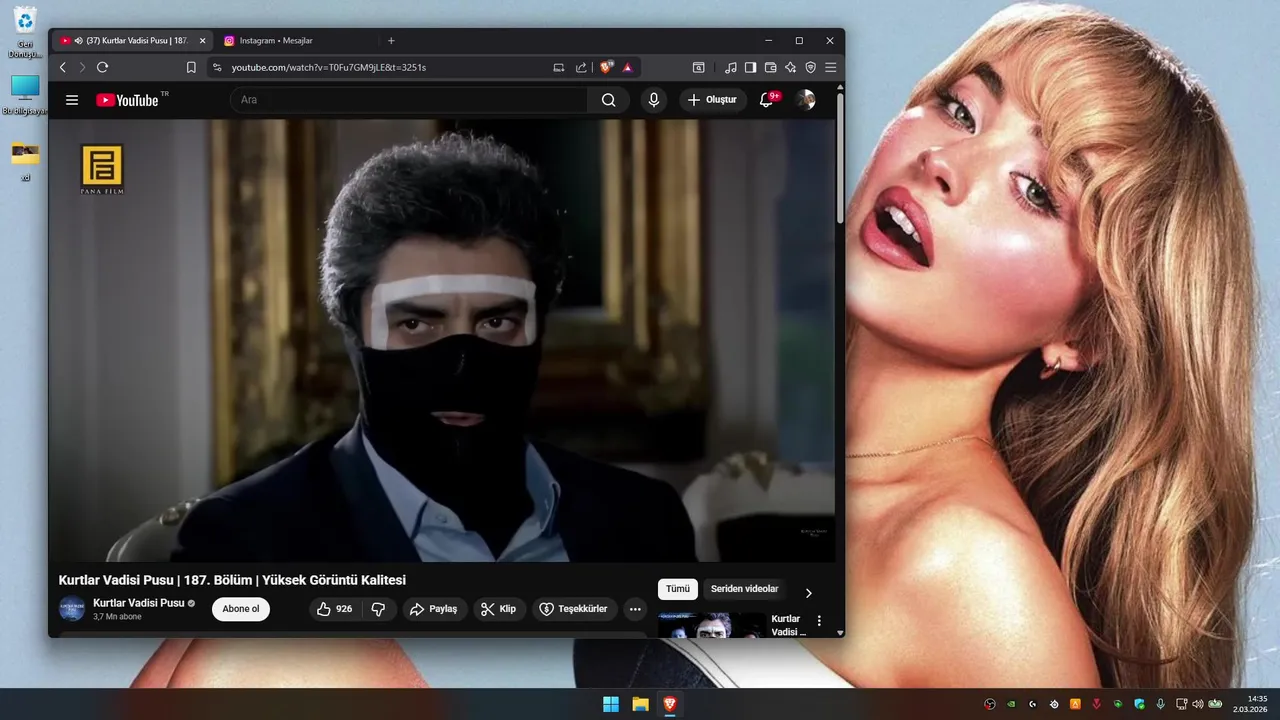Open the browser tab search icon
Image resolution: width=1280 pixels, height=720 pixels.
click(699, 67)
